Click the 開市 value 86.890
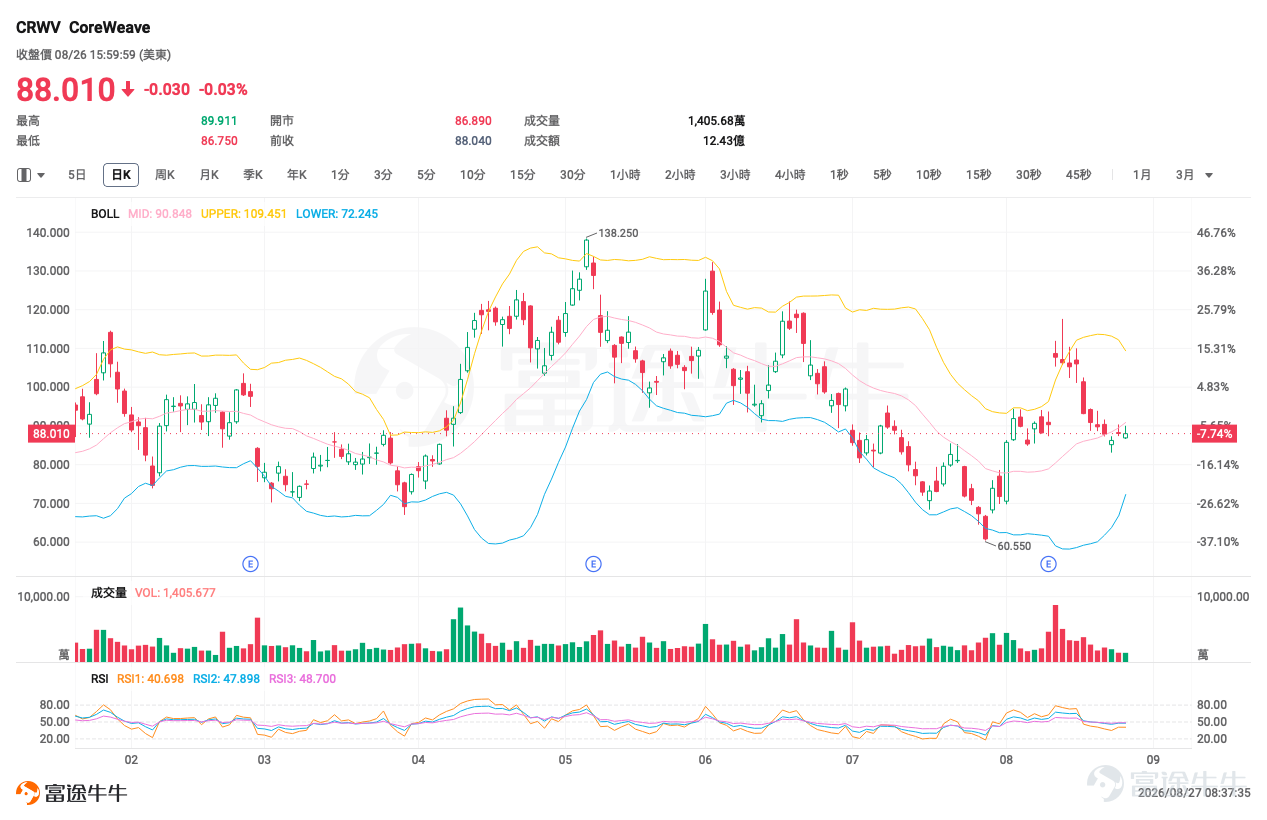 pos(473,121)
